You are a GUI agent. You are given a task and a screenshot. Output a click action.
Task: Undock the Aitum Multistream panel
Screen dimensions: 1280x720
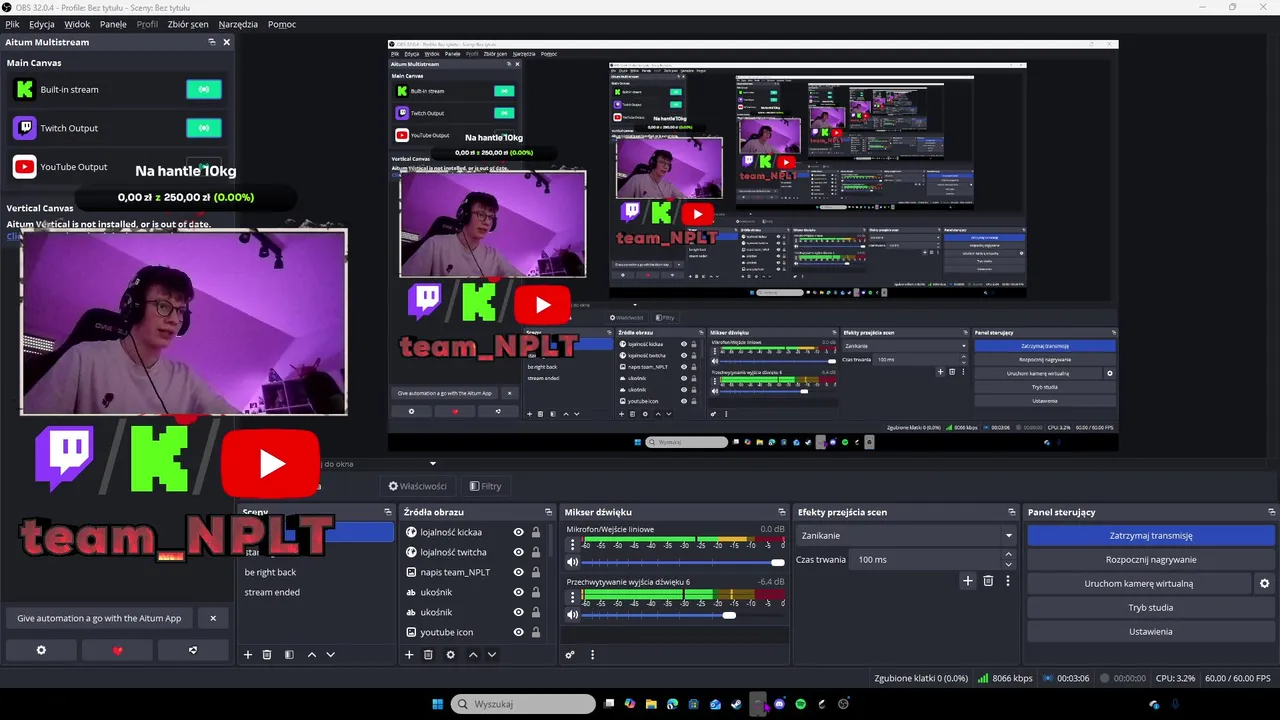211,42
